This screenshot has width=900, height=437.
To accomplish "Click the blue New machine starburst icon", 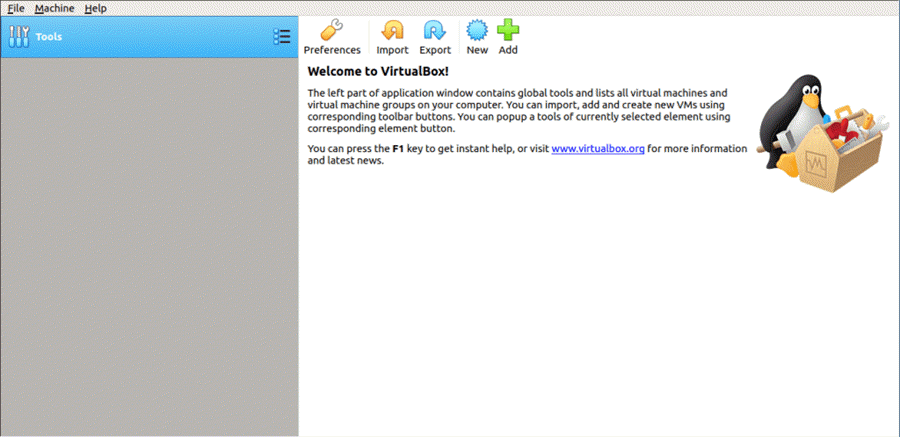I will coord(477,30).
